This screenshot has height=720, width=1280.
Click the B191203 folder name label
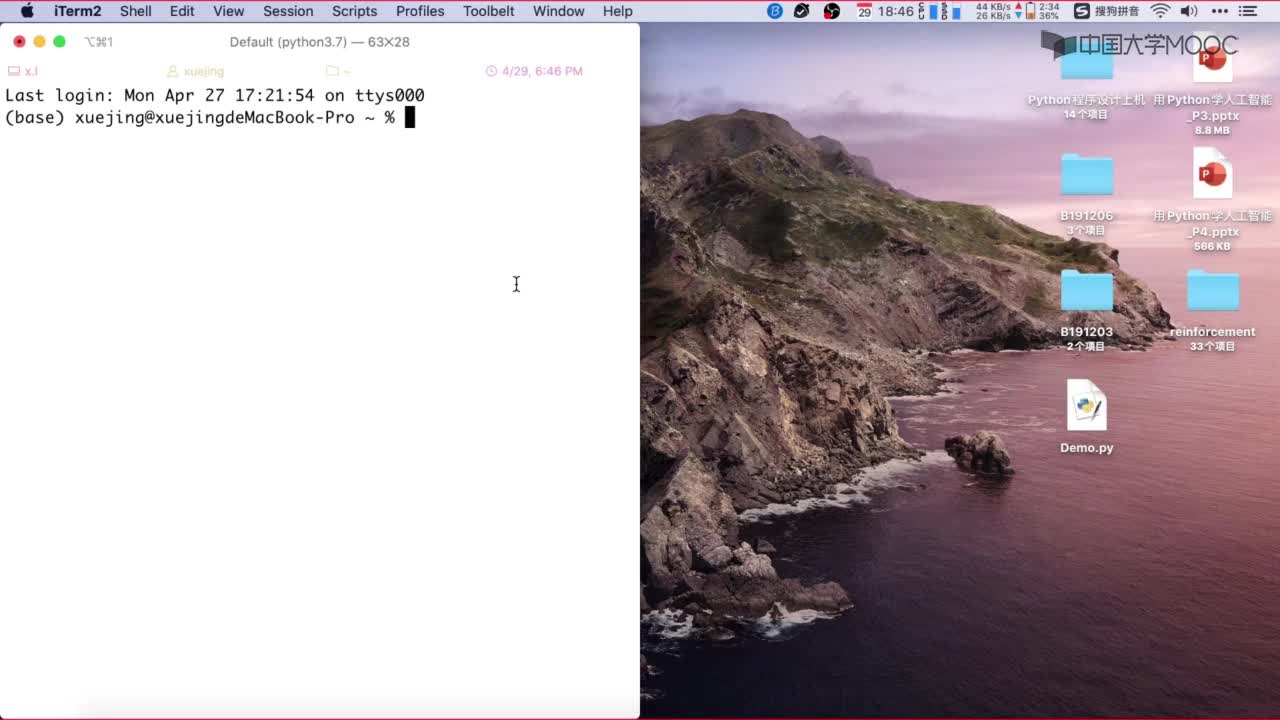pos(1087,332)
